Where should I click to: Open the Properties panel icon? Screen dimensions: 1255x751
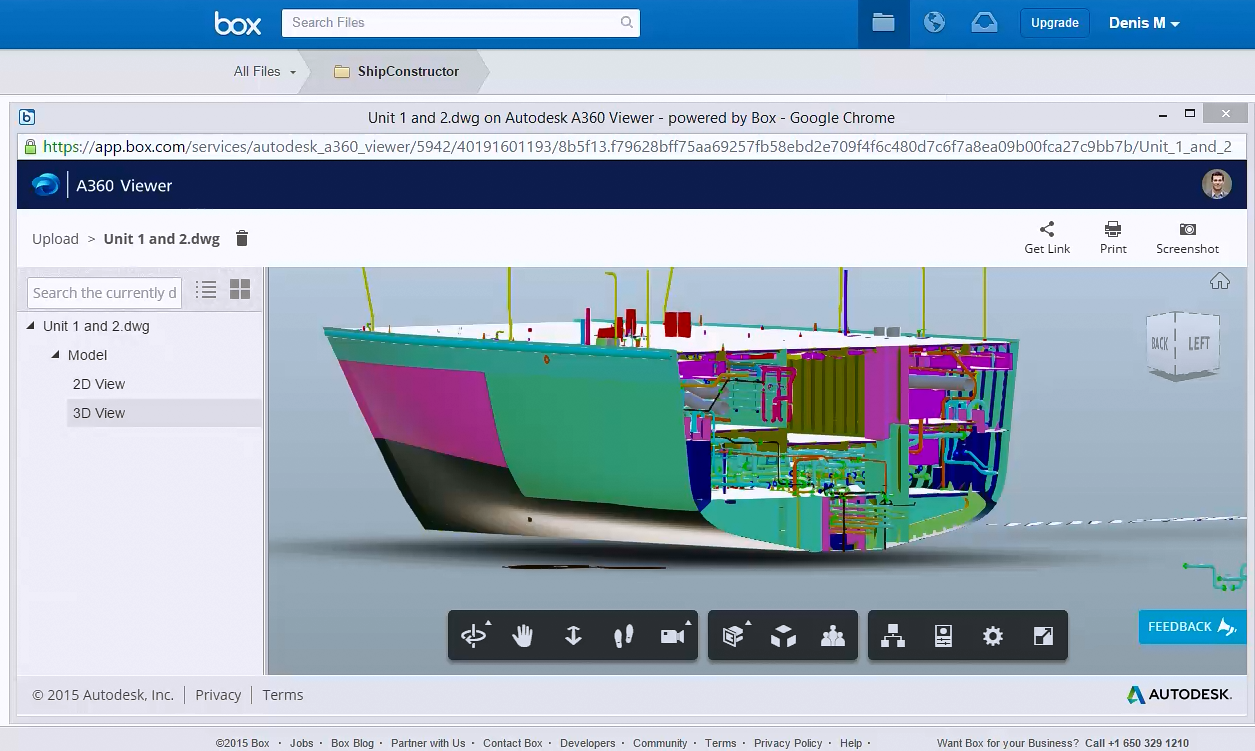(943, 636)
